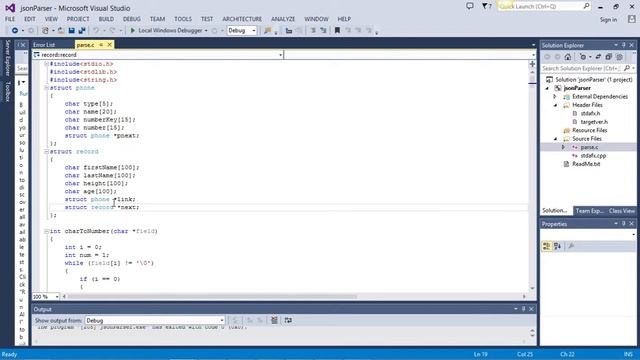Click the Find in Files toolbar icon
The width and height of the screenshot is (640, 360).
coord(267,31)
